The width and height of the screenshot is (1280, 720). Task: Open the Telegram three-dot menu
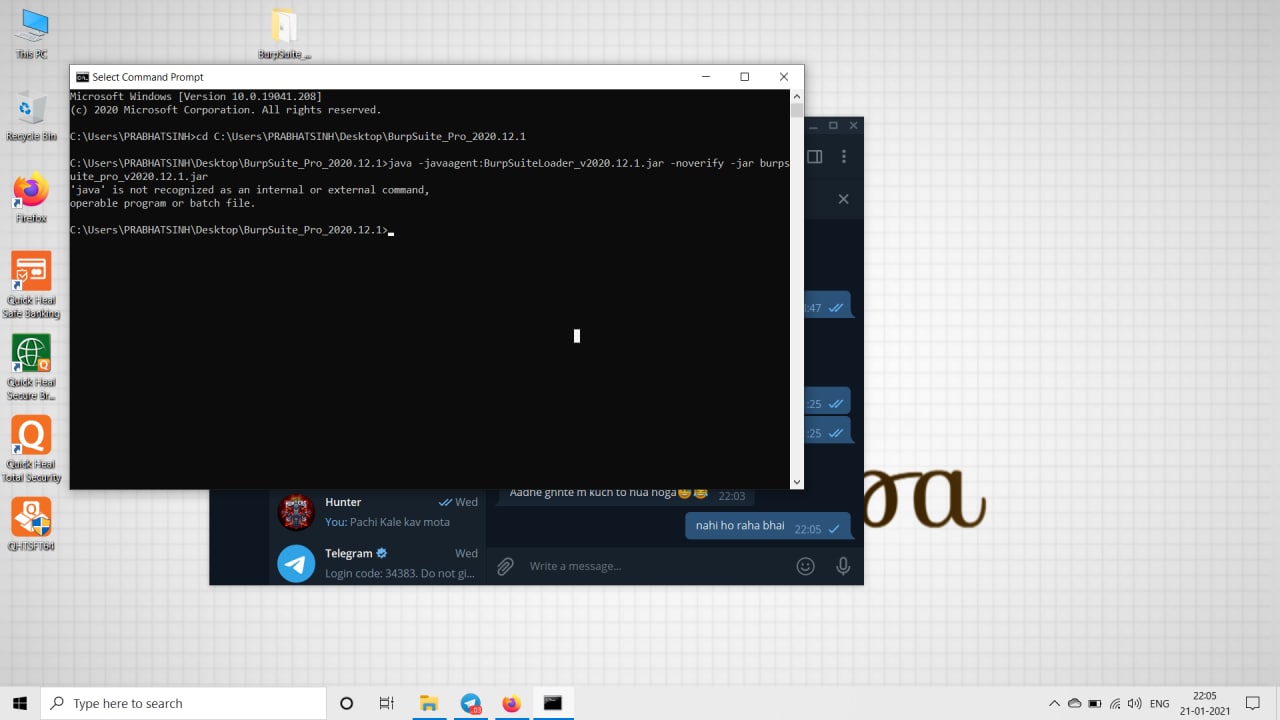844,157
